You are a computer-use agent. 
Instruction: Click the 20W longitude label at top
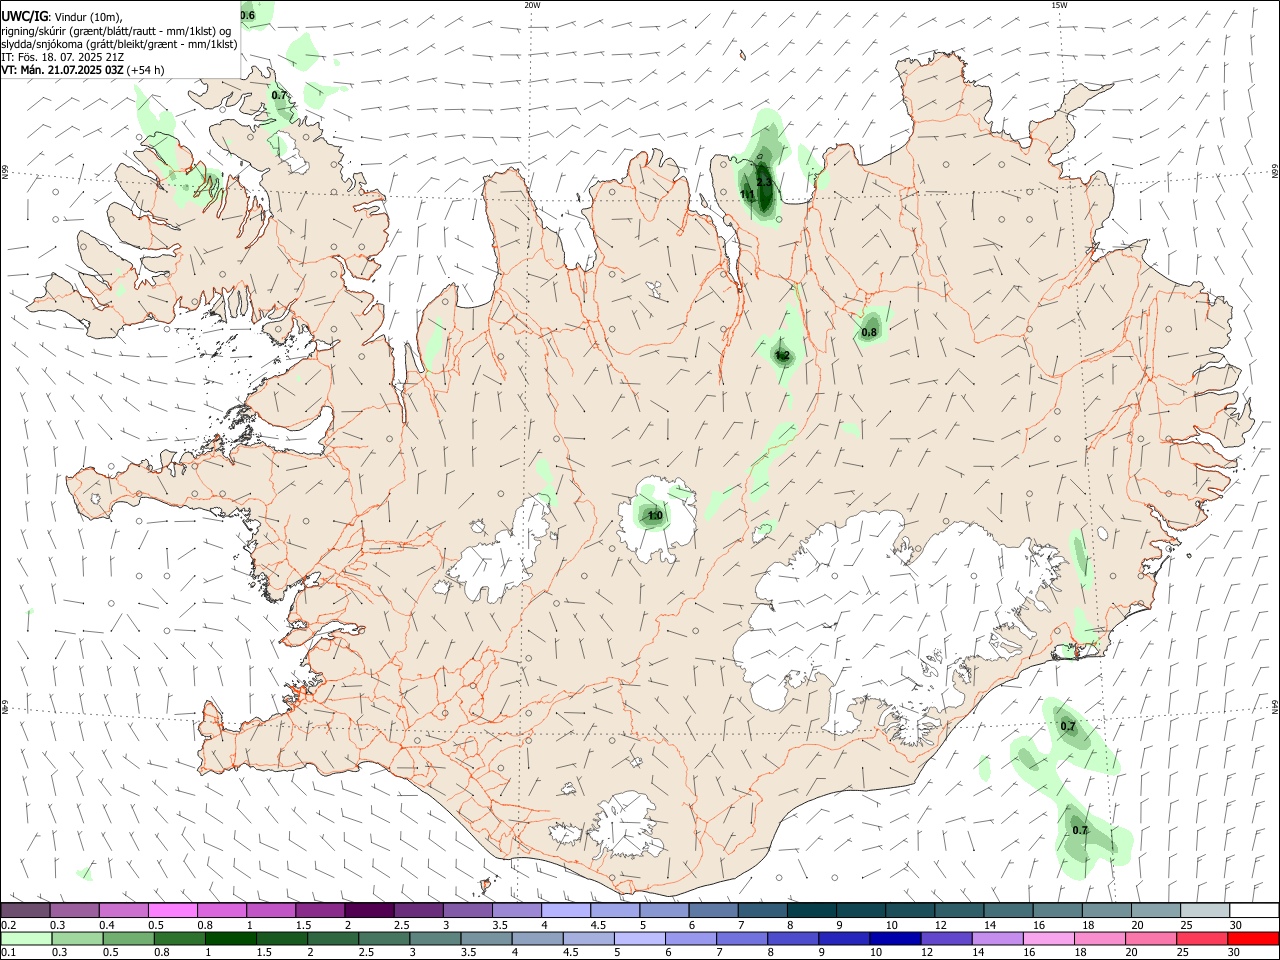point(532,5)
